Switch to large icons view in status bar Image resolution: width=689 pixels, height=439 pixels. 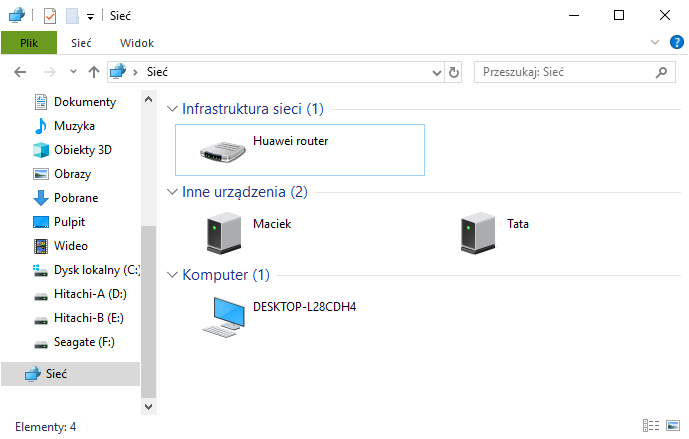click(673, 425)
